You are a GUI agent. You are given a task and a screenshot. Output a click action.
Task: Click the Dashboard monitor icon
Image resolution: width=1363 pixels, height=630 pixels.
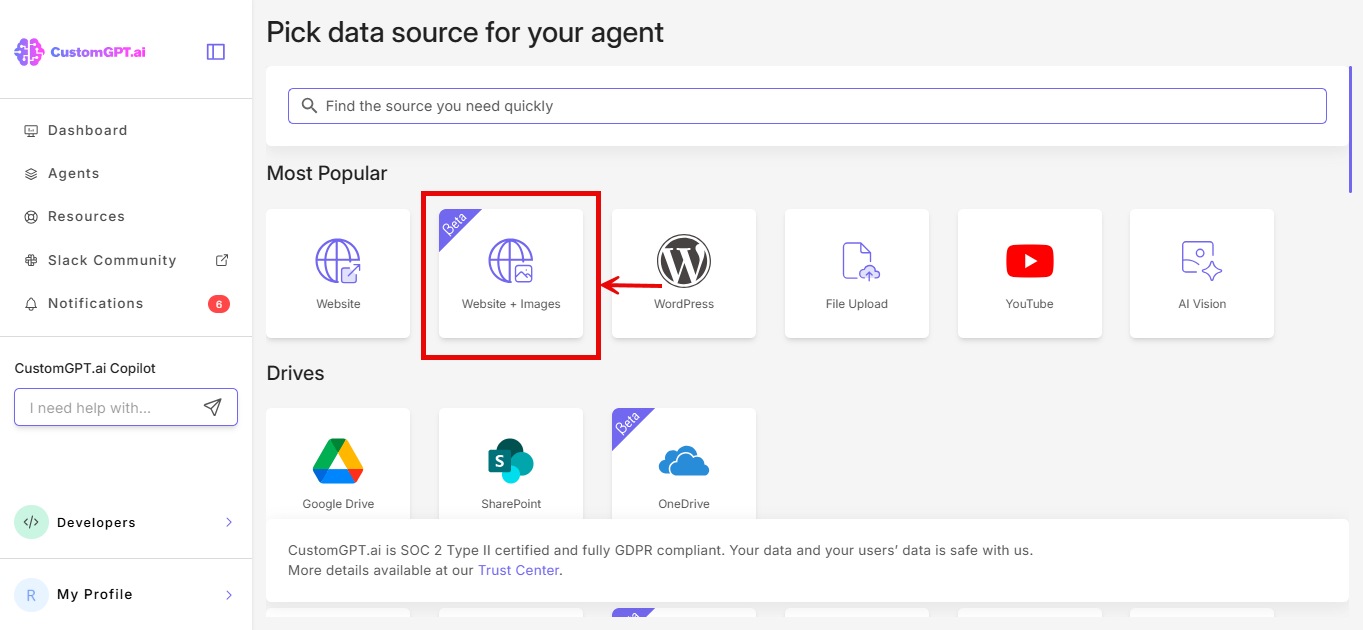coord(31,131)
